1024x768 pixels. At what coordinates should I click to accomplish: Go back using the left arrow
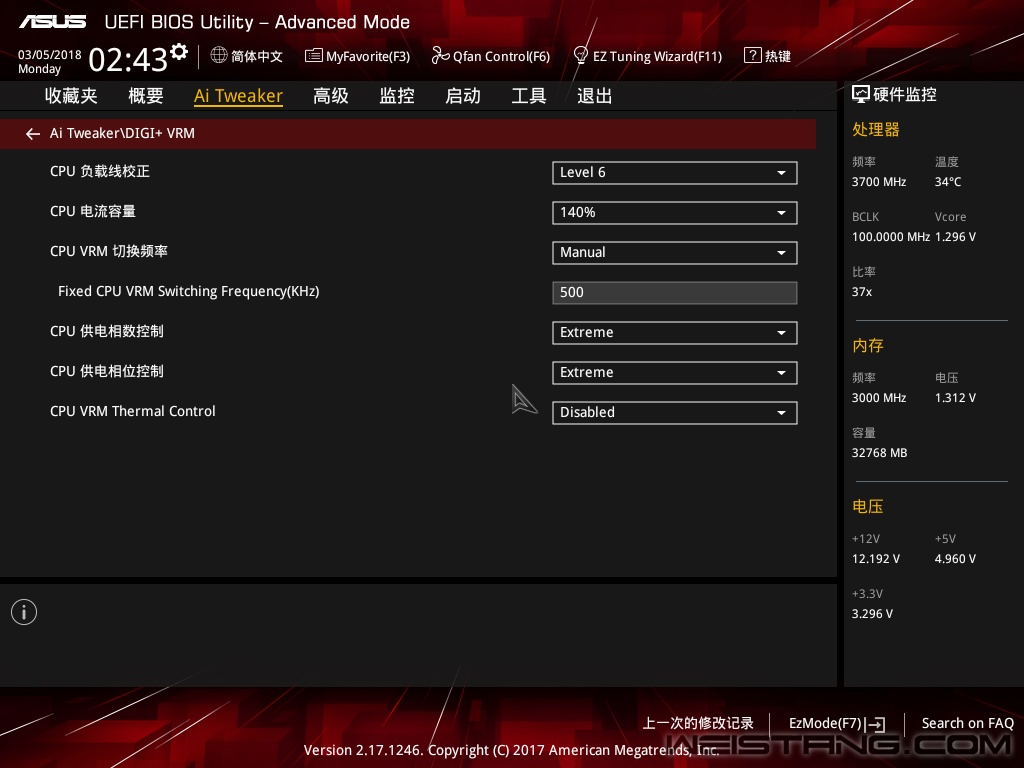33,134
